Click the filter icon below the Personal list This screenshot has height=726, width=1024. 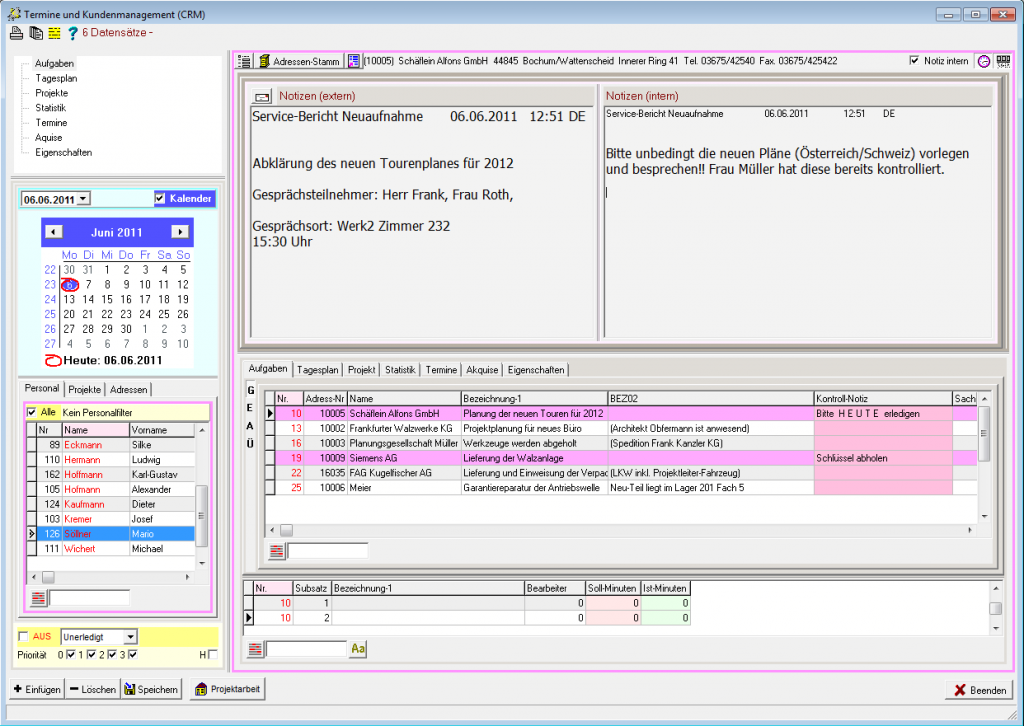[x=39, y=597]
